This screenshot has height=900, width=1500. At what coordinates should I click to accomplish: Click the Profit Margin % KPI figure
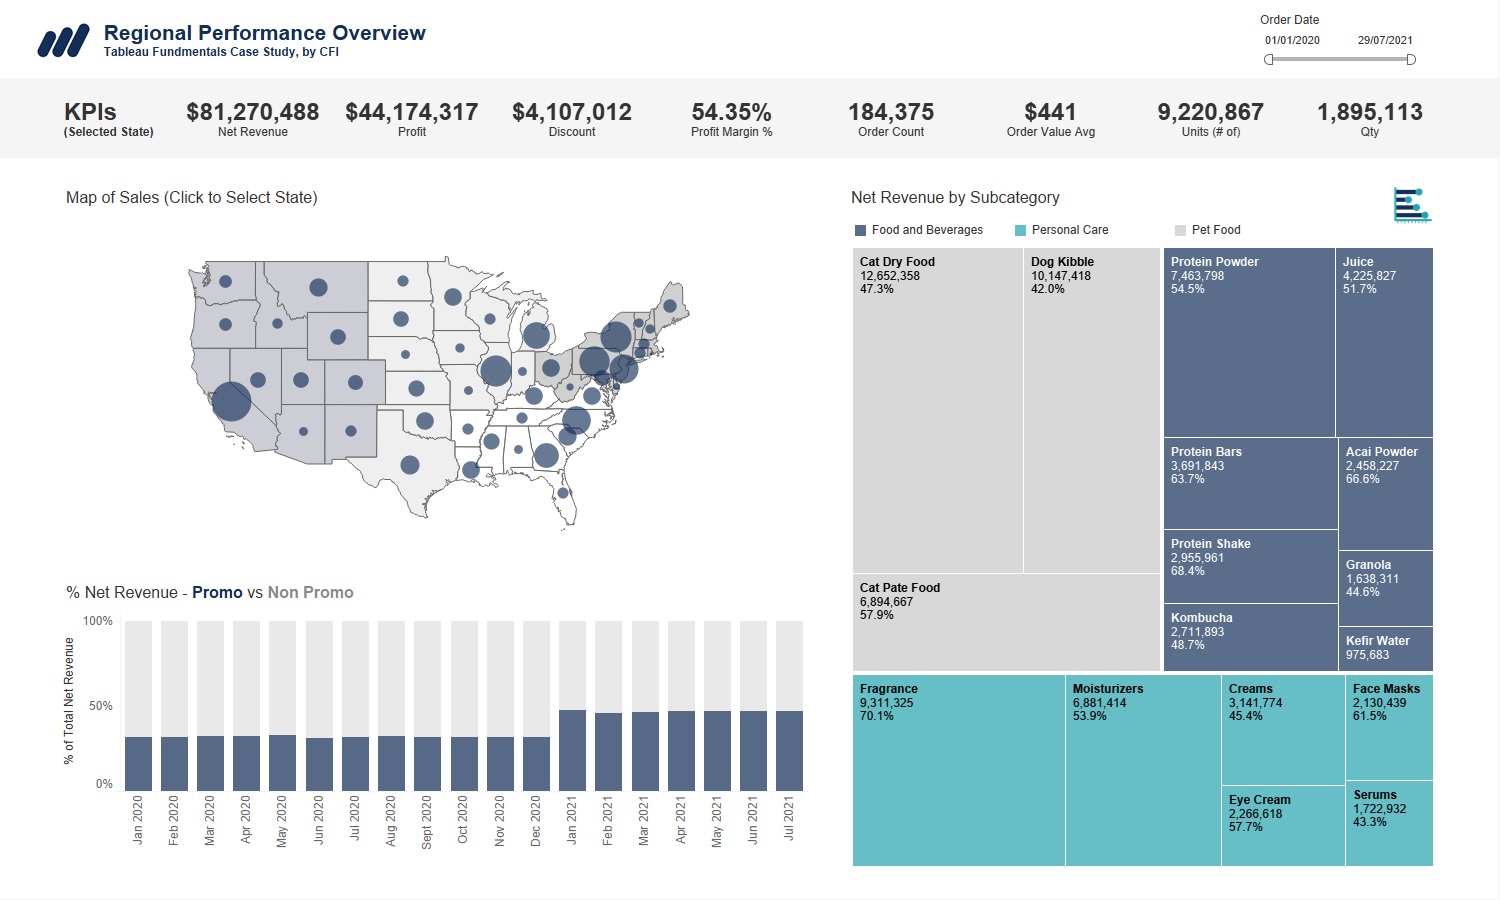pyautogui.click(x=731, y=112)
